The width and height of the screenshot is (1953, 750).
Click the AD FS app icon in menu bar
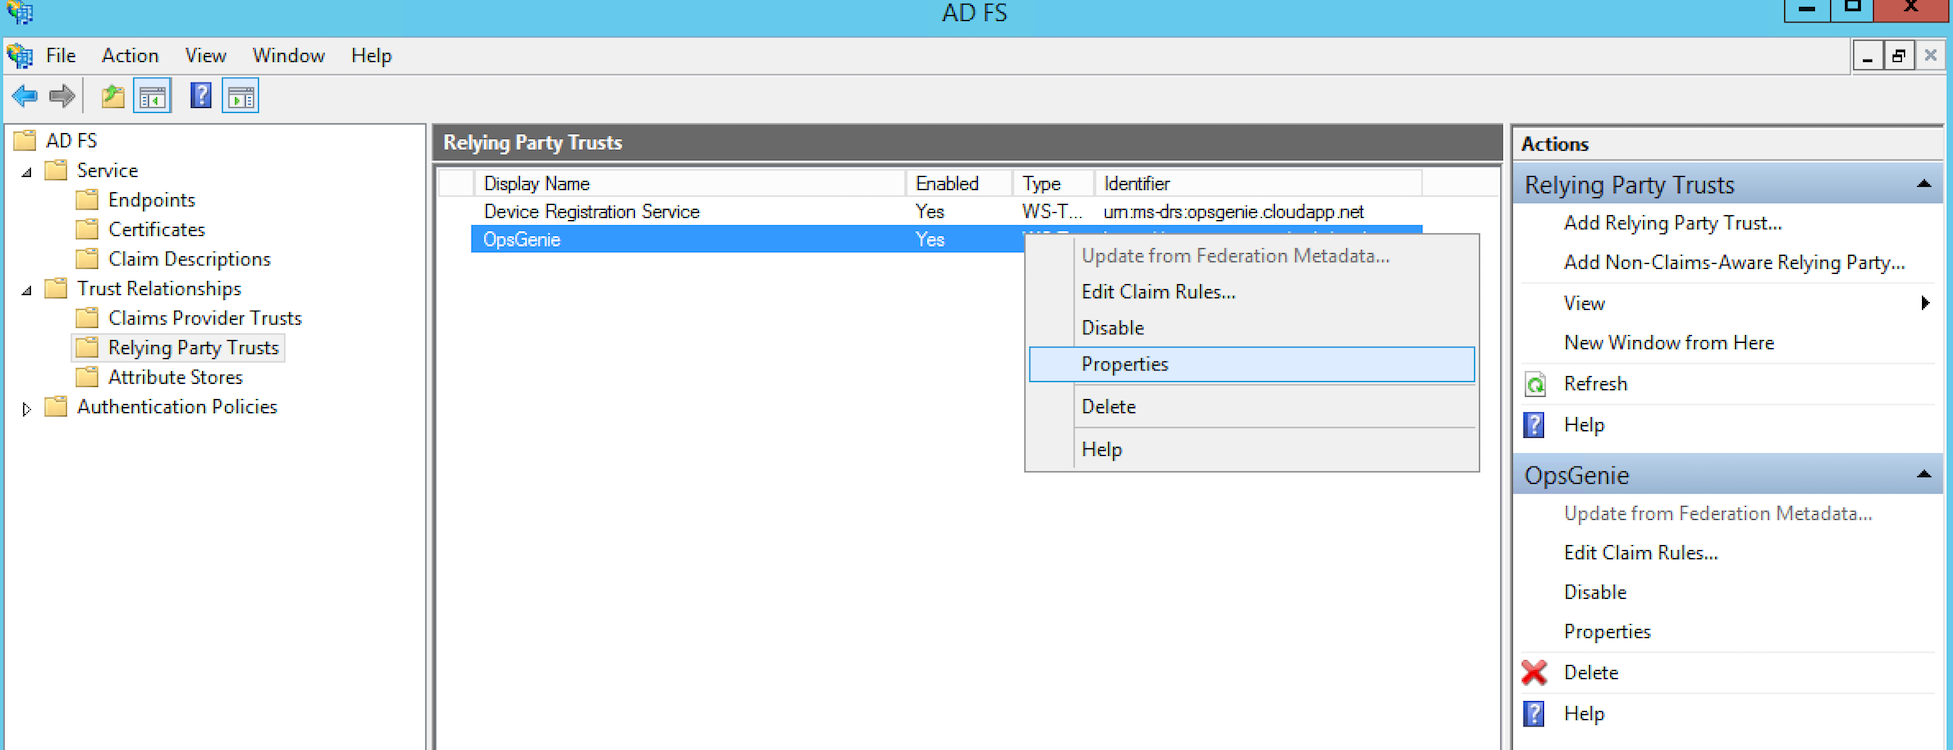(20, 56)
